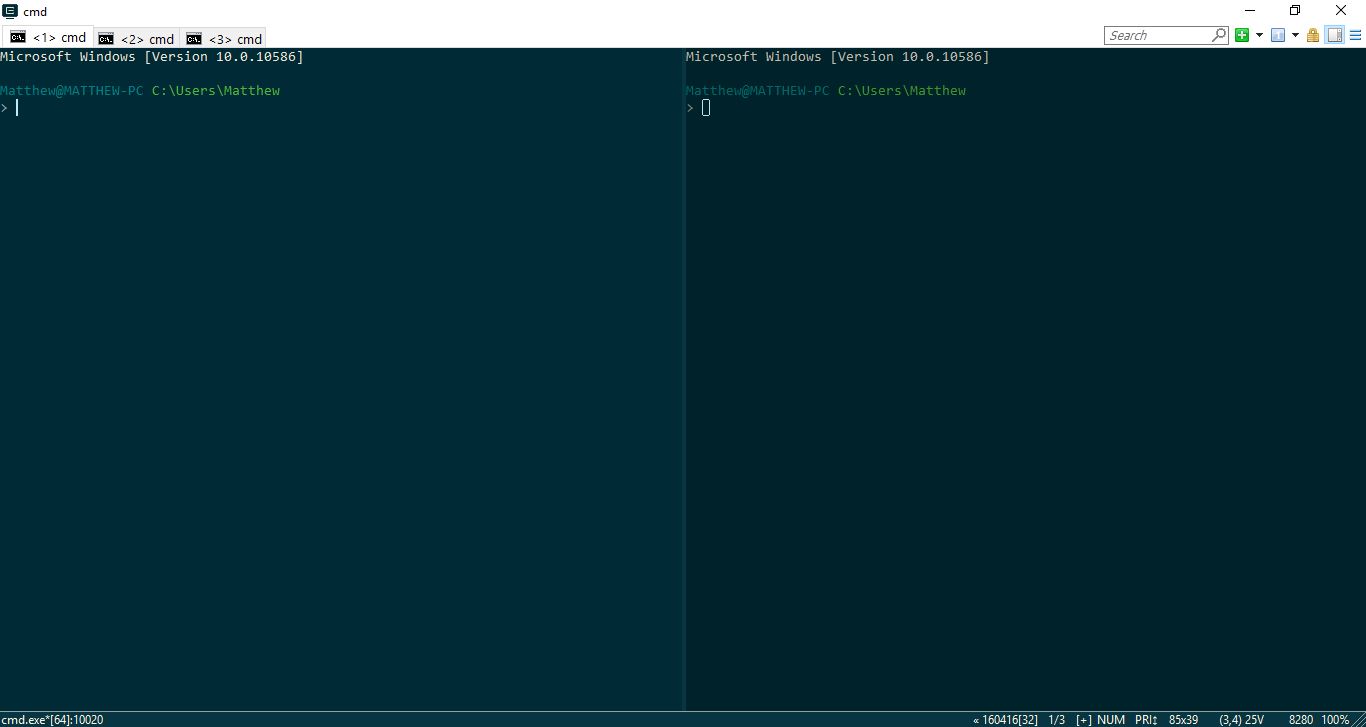Switch to the <2> cmd tab
The width and height of the screenshot is (1366, 727).
[x=136, y=39]
